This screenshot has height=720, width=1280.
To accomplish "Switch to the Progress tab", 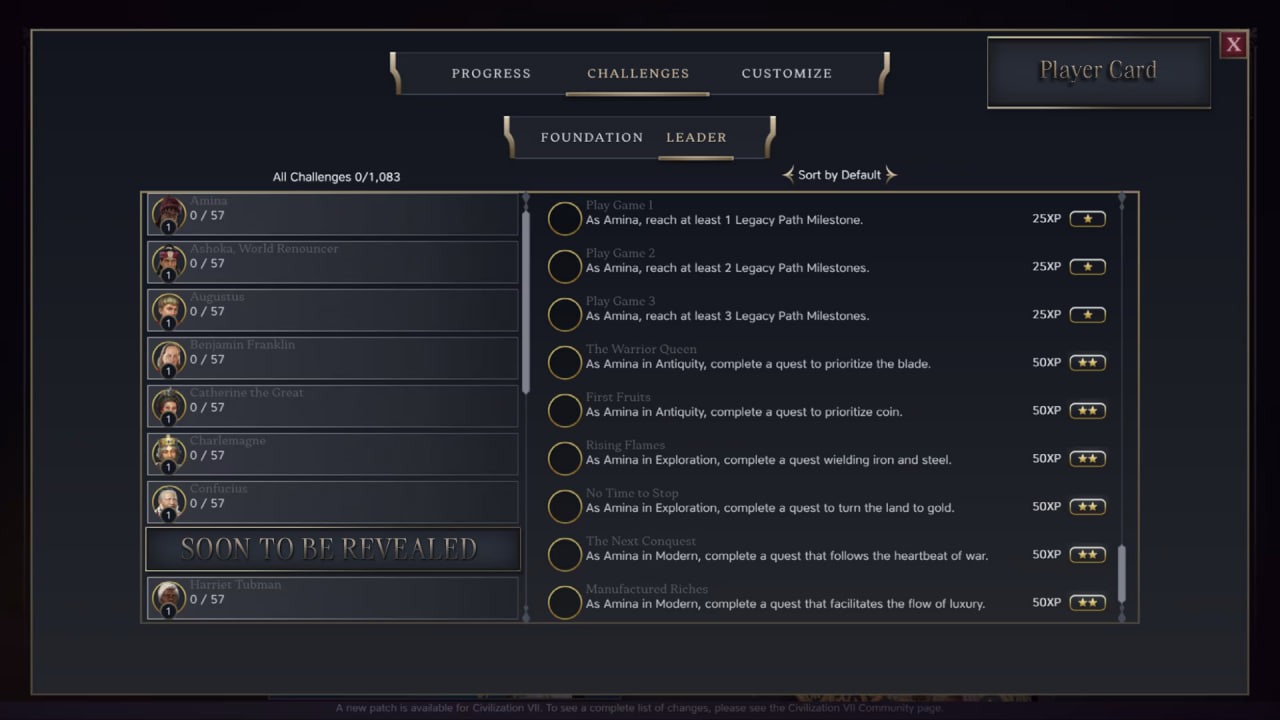I will [x=491, y=73].
